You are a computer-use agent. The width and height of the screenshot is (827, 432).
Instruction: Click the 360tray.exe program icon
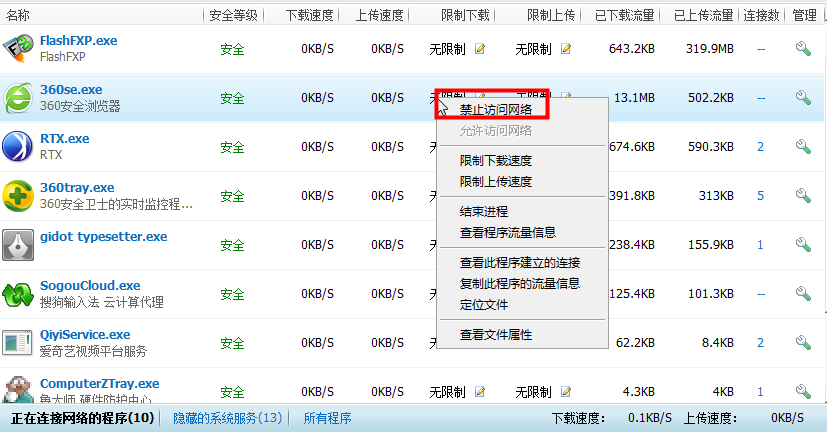click(18, 196)
